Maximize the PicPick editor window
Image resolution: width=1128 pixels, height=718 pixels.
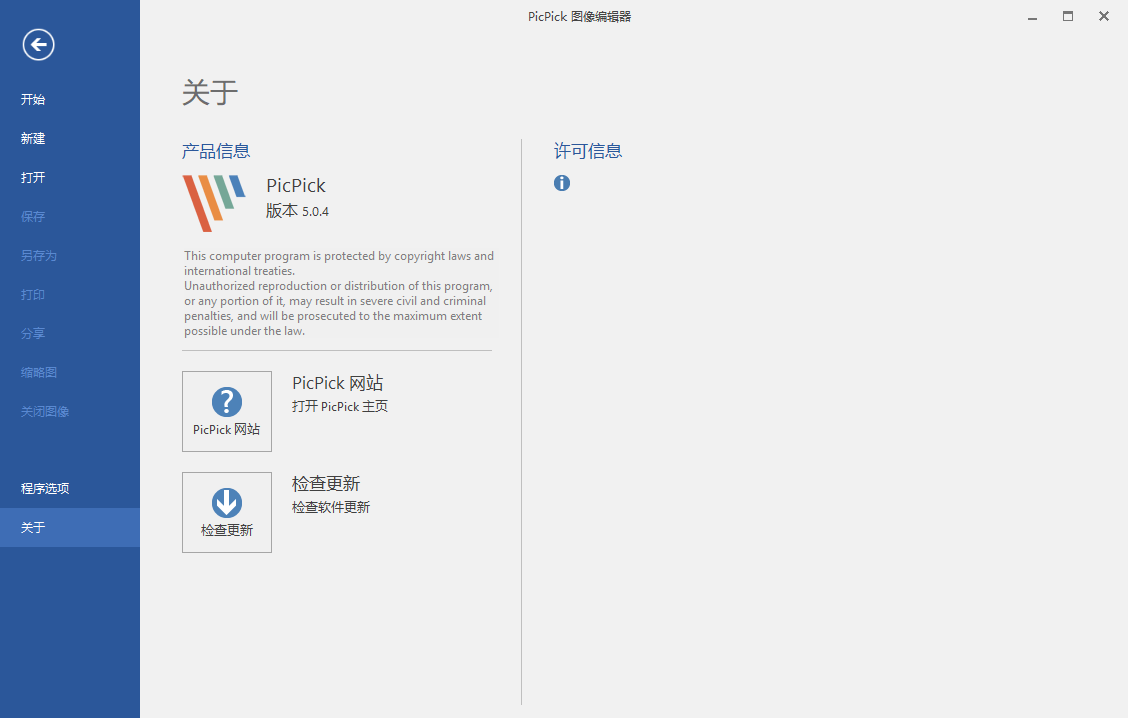1068,16
